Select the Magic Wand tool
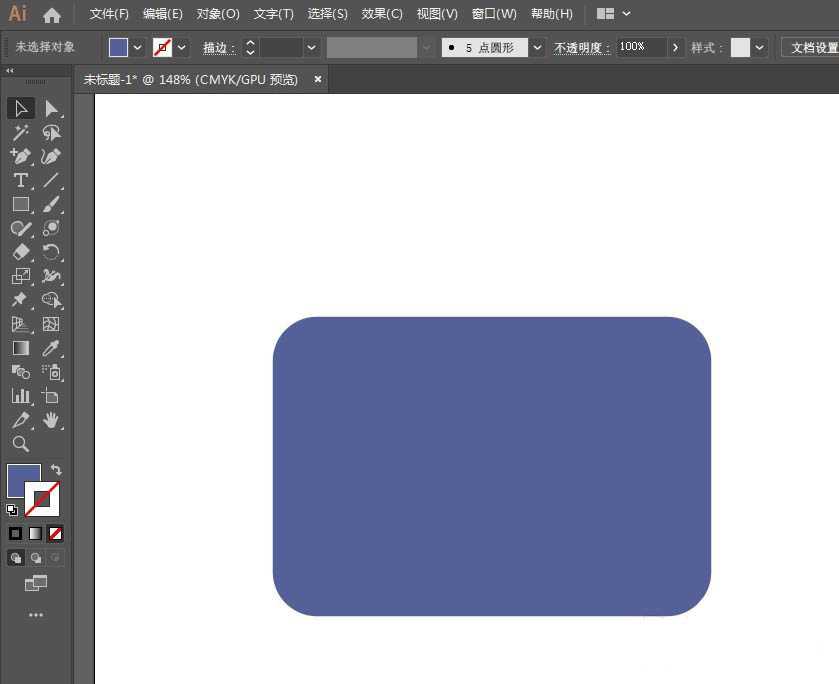Screen dimensions: 839x684 pos(20,132)
